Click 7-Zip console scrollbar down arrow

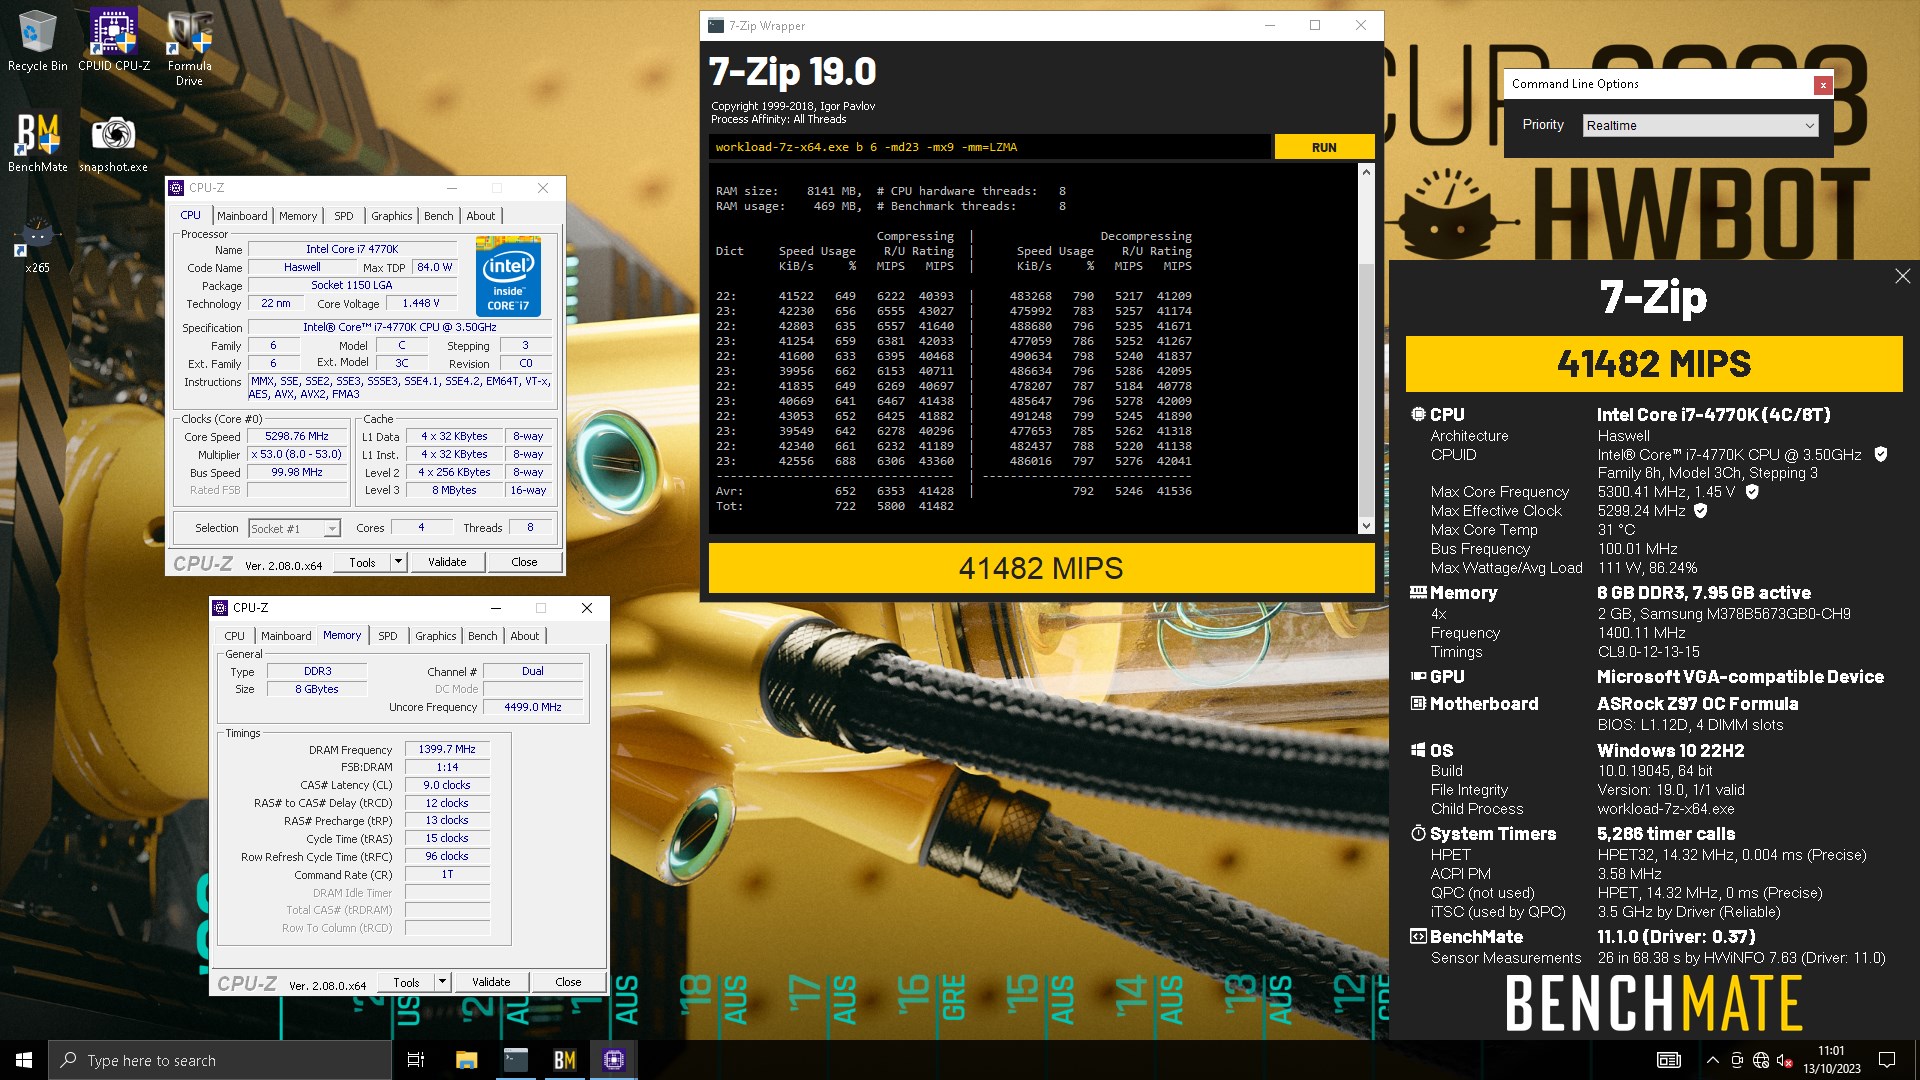click(x=1366, y=526)
